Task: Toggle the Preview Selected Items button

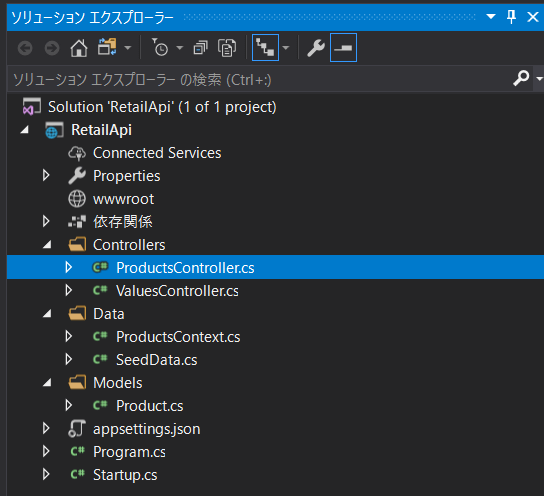Action: (343, 48)
